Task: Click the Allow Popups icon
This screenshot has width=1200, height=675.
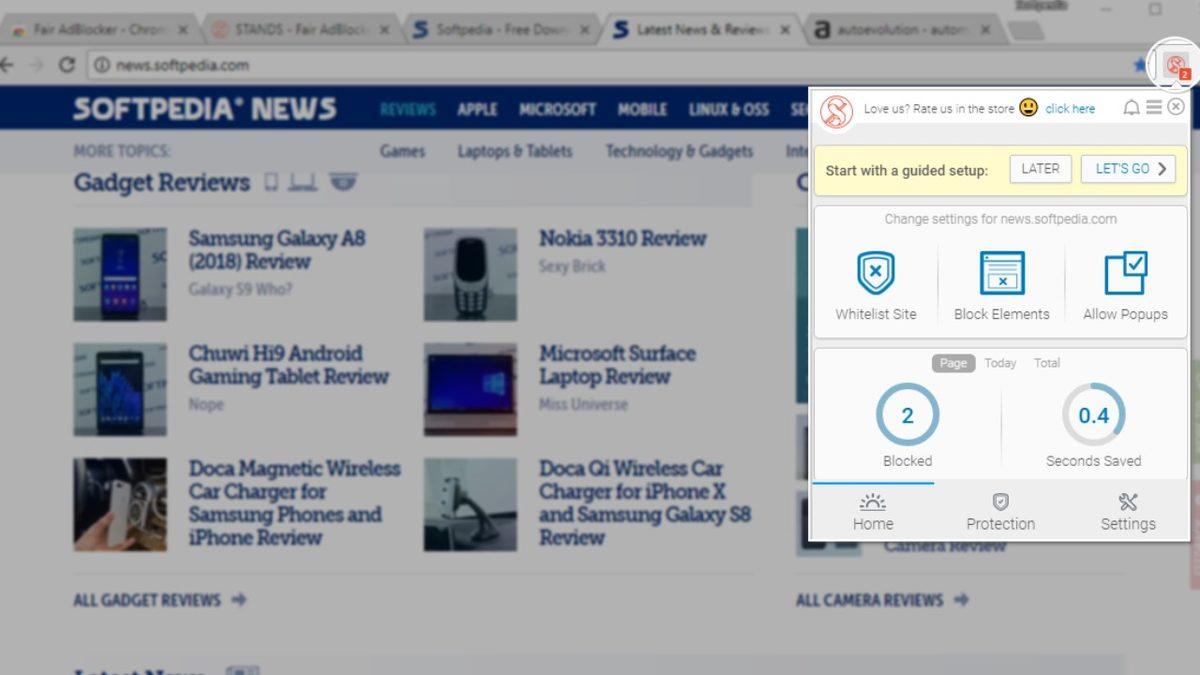Action: click(1126, 272)
